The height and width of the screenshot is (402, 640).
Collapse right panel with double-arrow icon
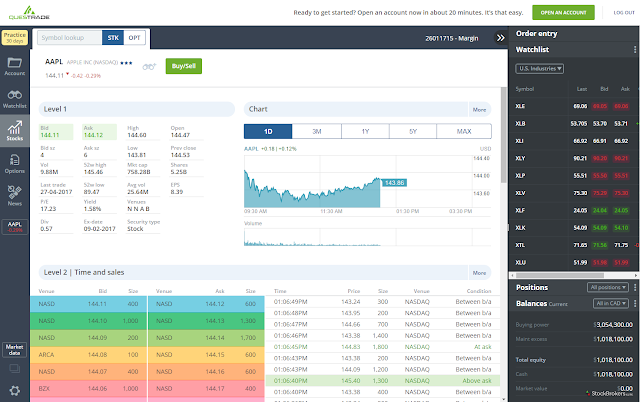(500, 38)
